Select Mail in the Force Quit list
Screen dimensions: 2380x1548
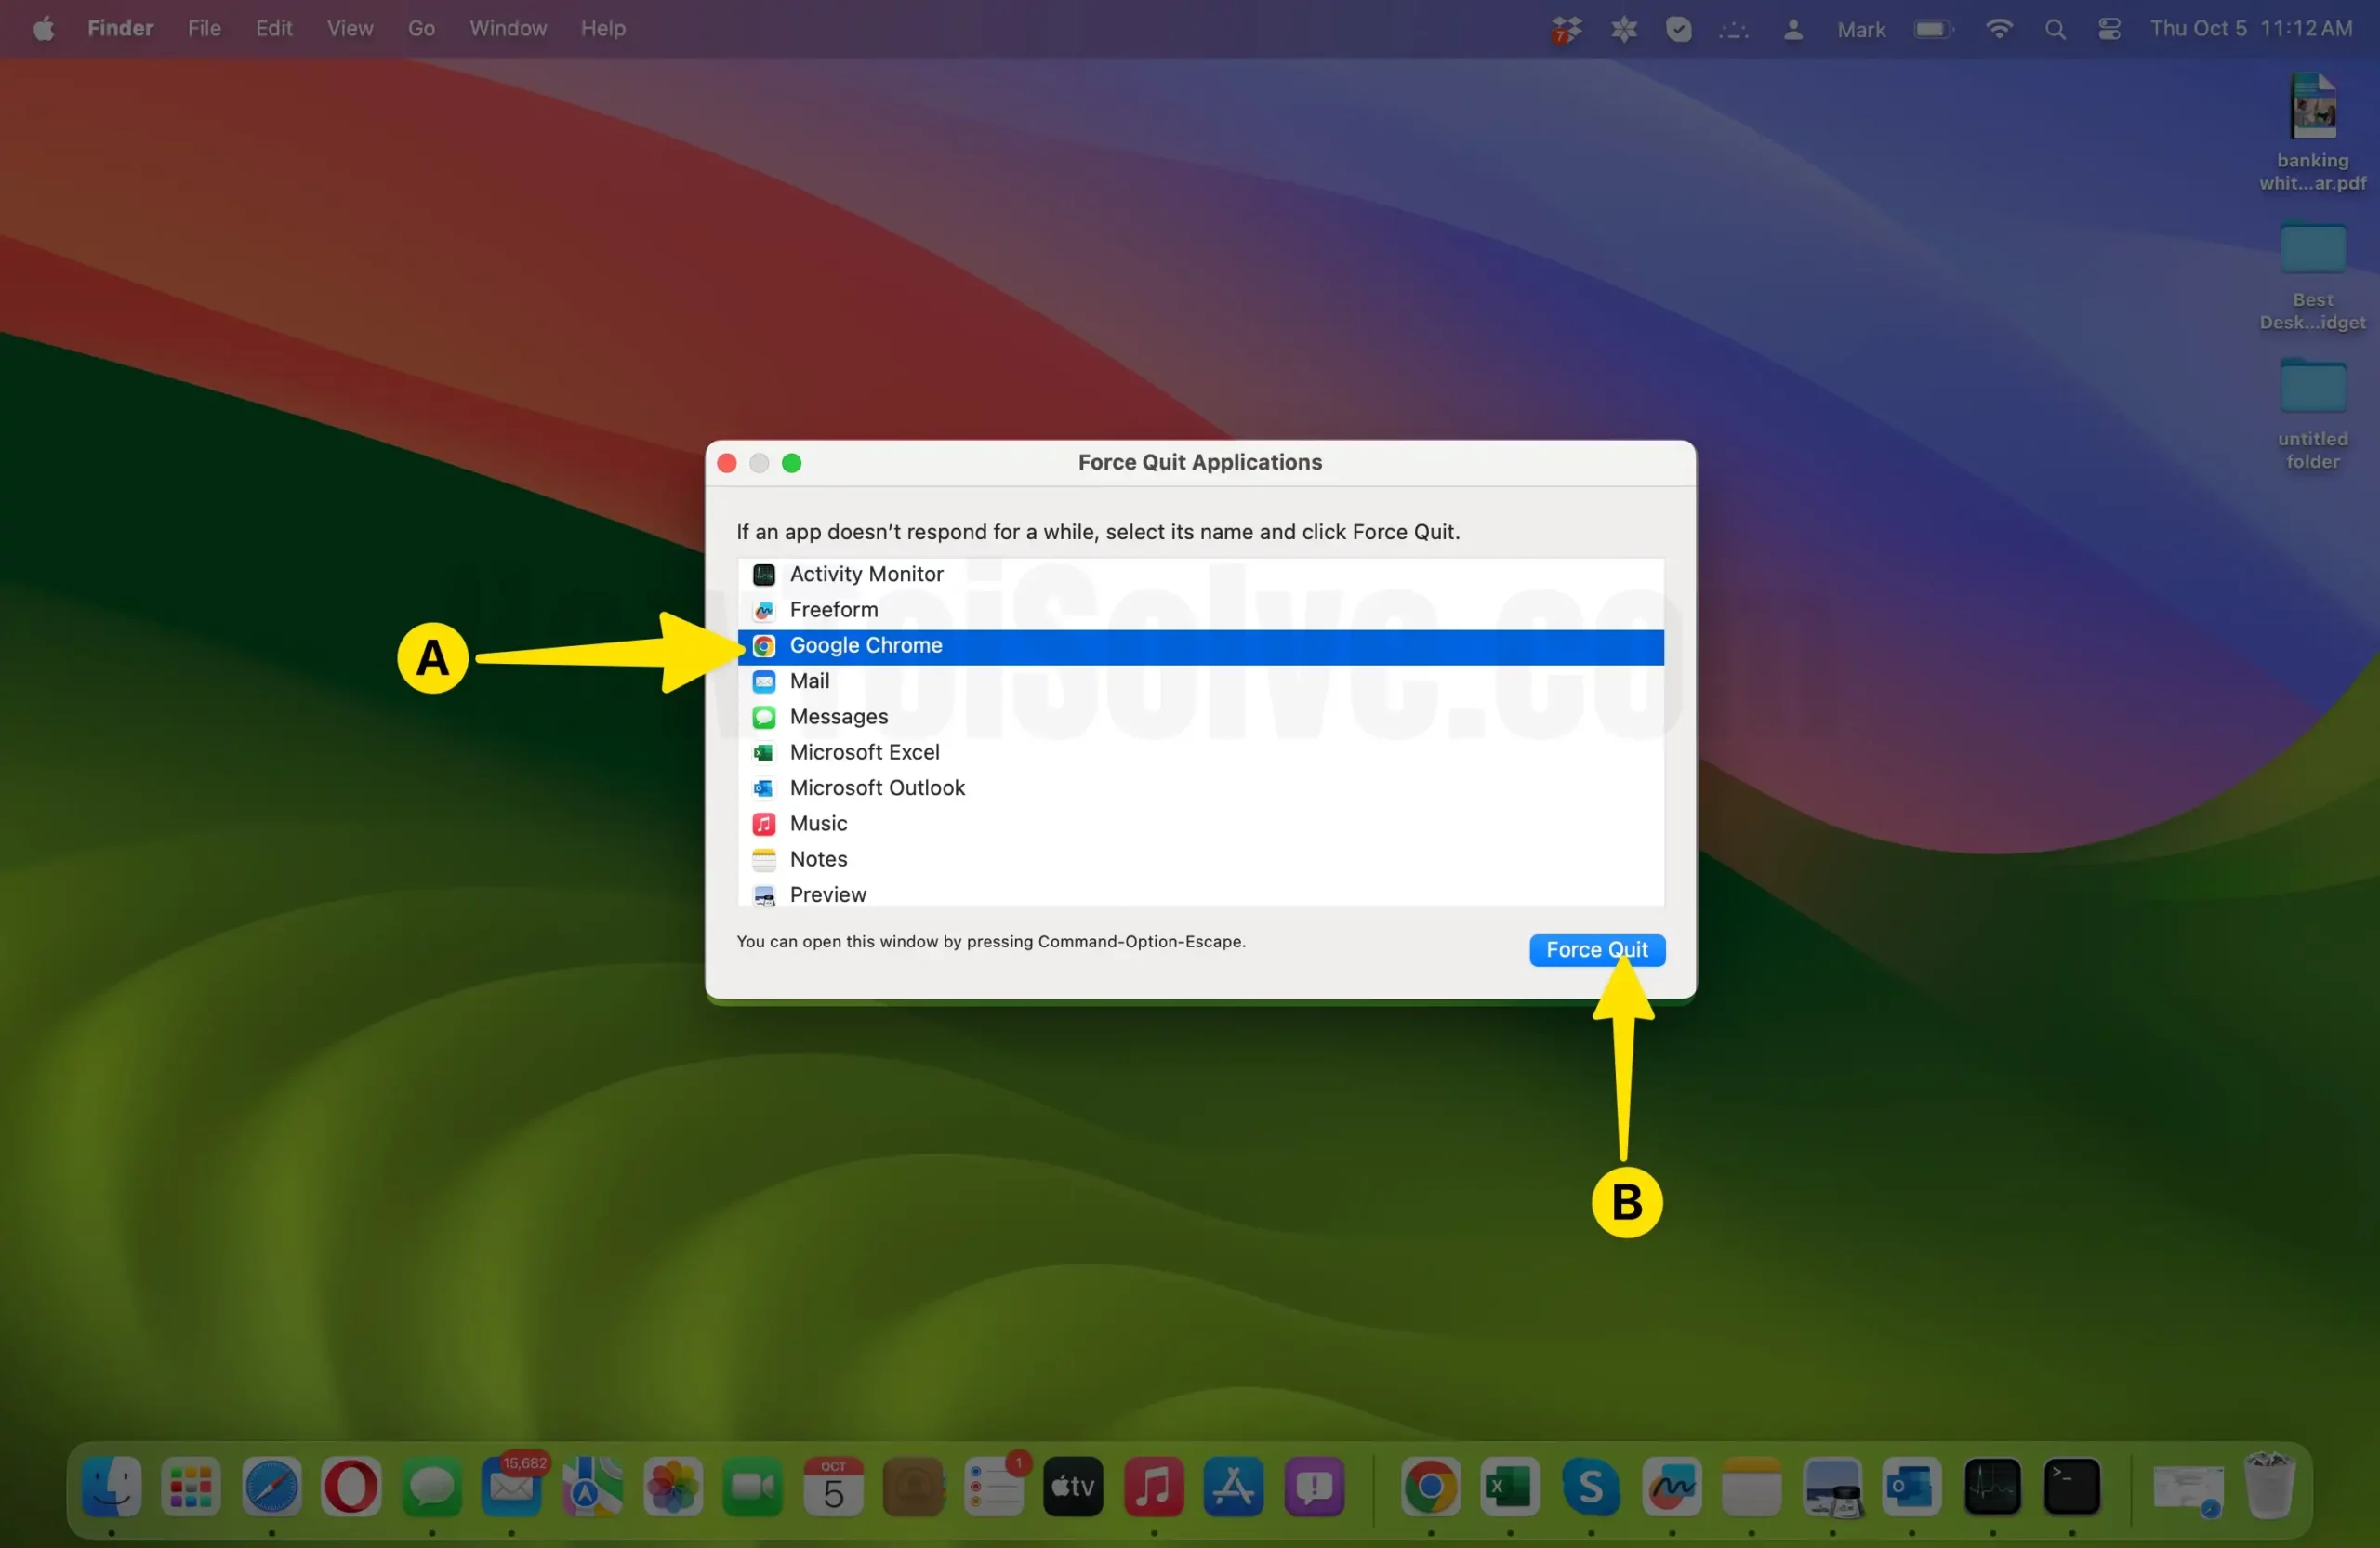pyautogui.click(x=1200, y=681)
